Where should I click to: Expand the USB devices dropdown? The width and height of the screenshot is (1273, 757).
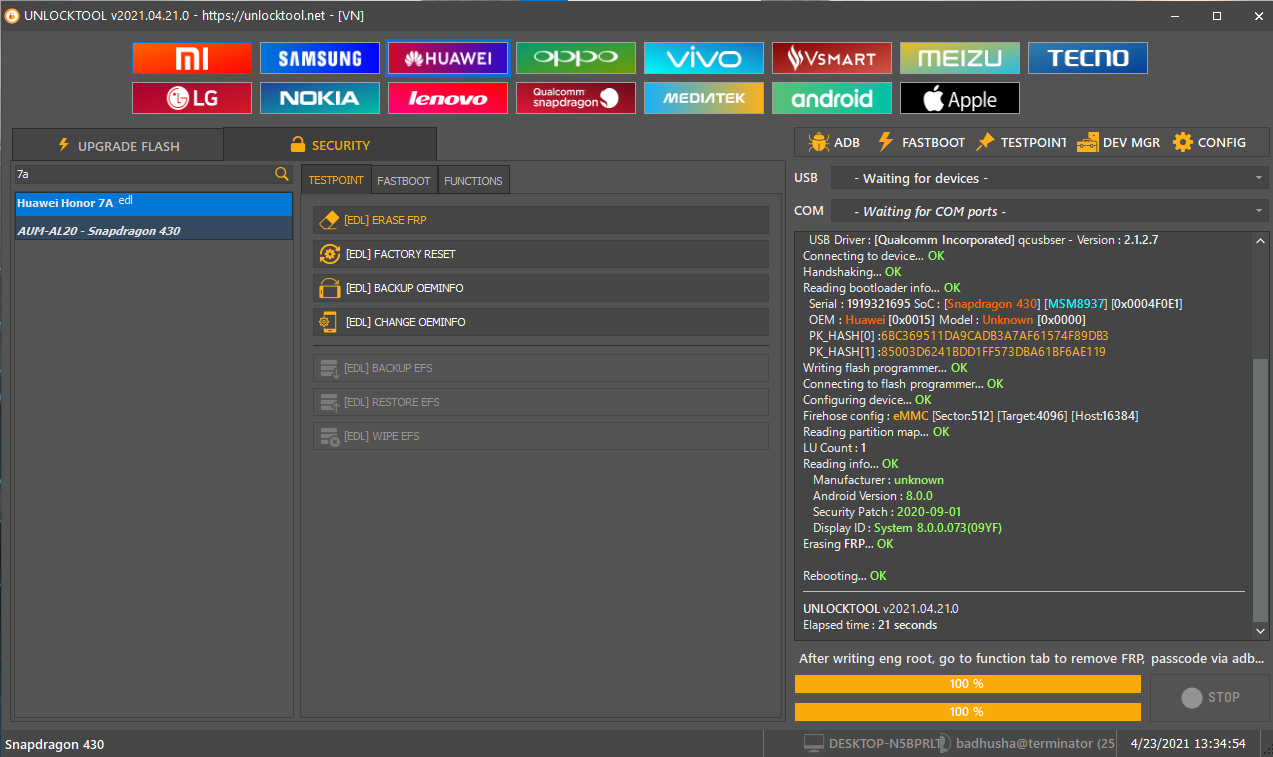[x=1049, y=178]
